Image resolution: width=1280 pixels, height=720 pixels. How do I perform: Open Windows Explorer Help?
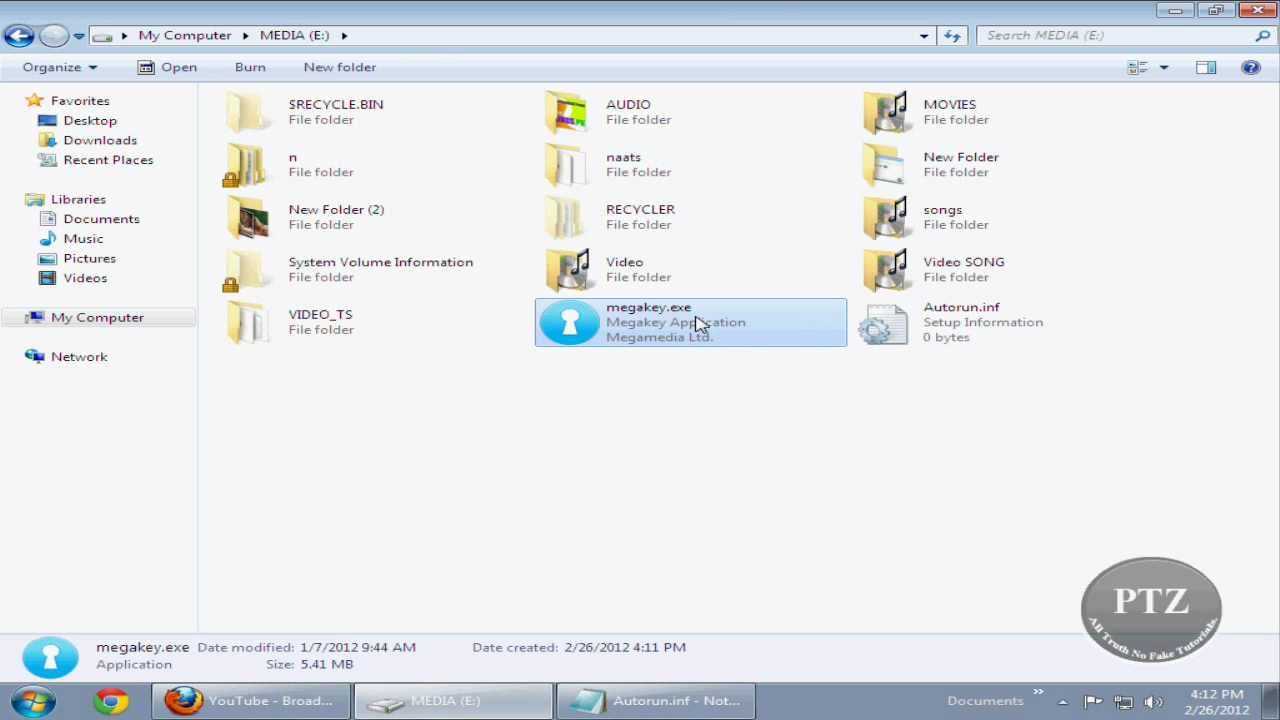(x=1250, y=67)
